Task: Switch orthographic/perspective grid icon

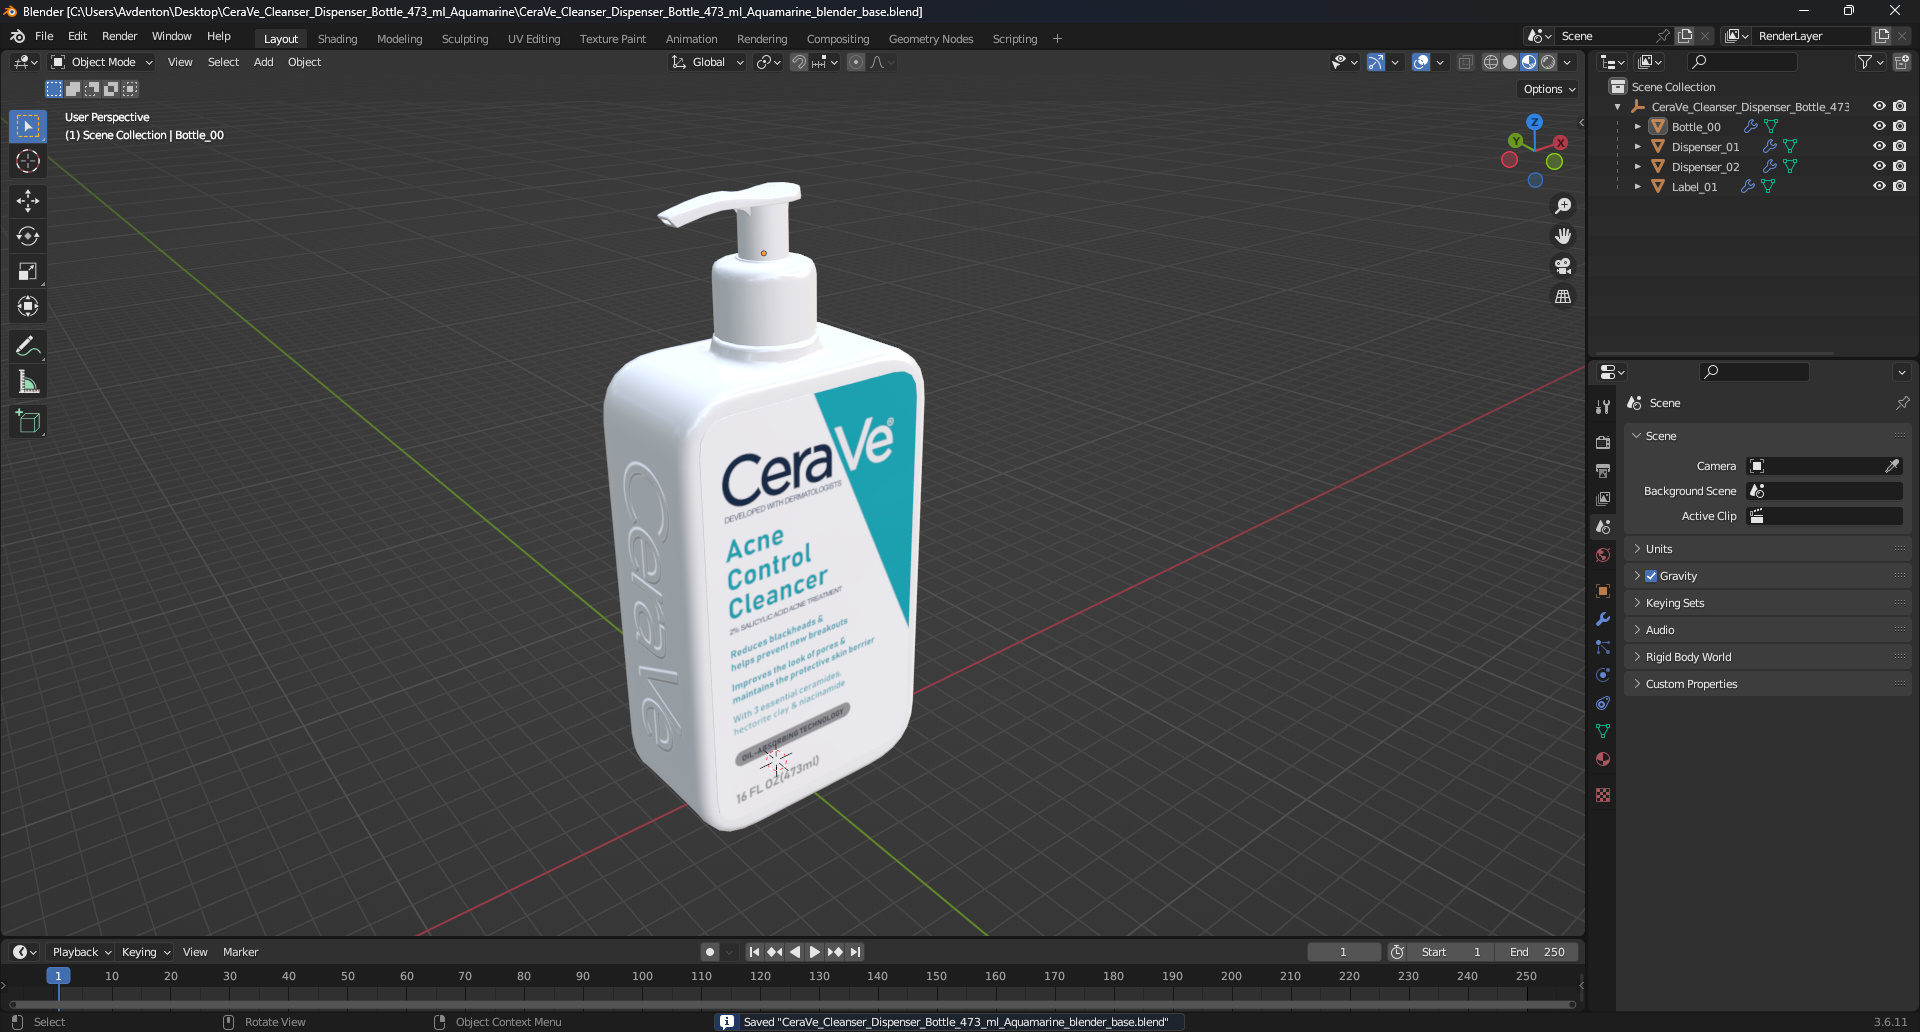Action: pyautogui.click(x=1563, y=296)
